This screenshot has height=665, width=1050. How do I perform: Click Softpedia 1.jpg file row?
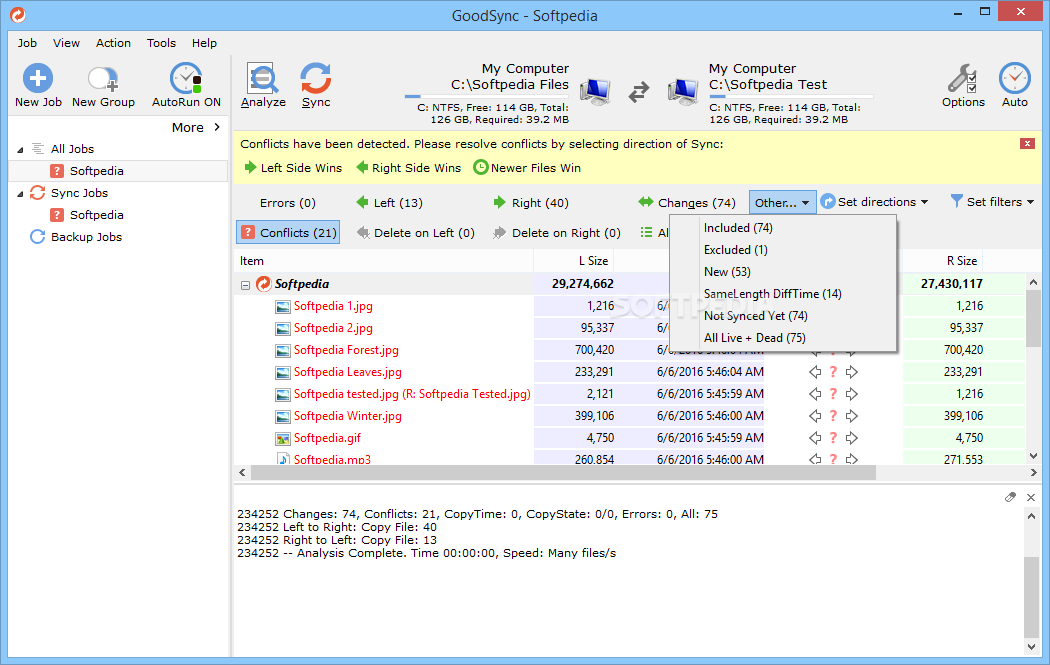[x=333, y=306]
